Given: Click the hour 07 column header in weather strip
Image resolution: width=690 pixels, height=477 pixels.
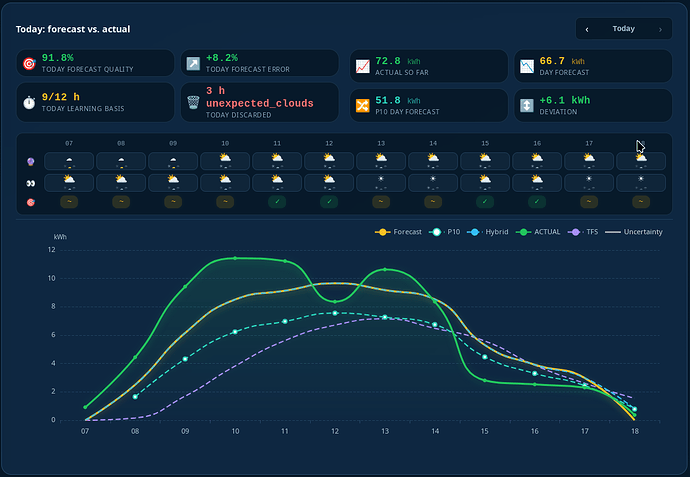Looking at the screenshot, I should tap(69, 143).
